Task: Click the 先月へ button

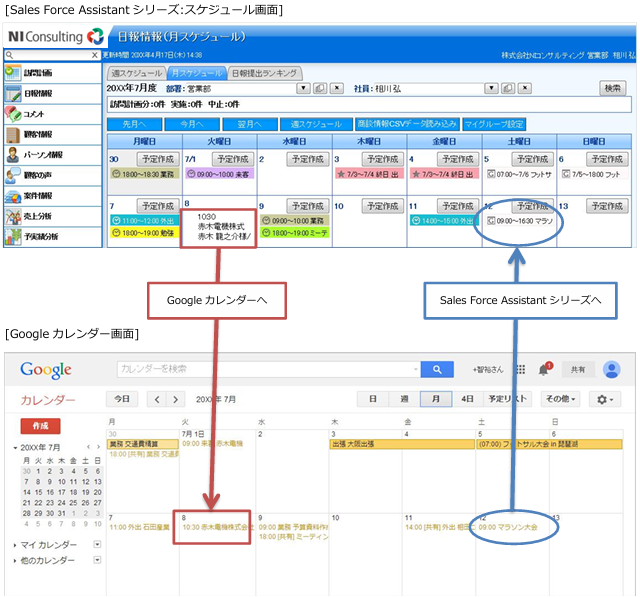Action: coord(135,124)
